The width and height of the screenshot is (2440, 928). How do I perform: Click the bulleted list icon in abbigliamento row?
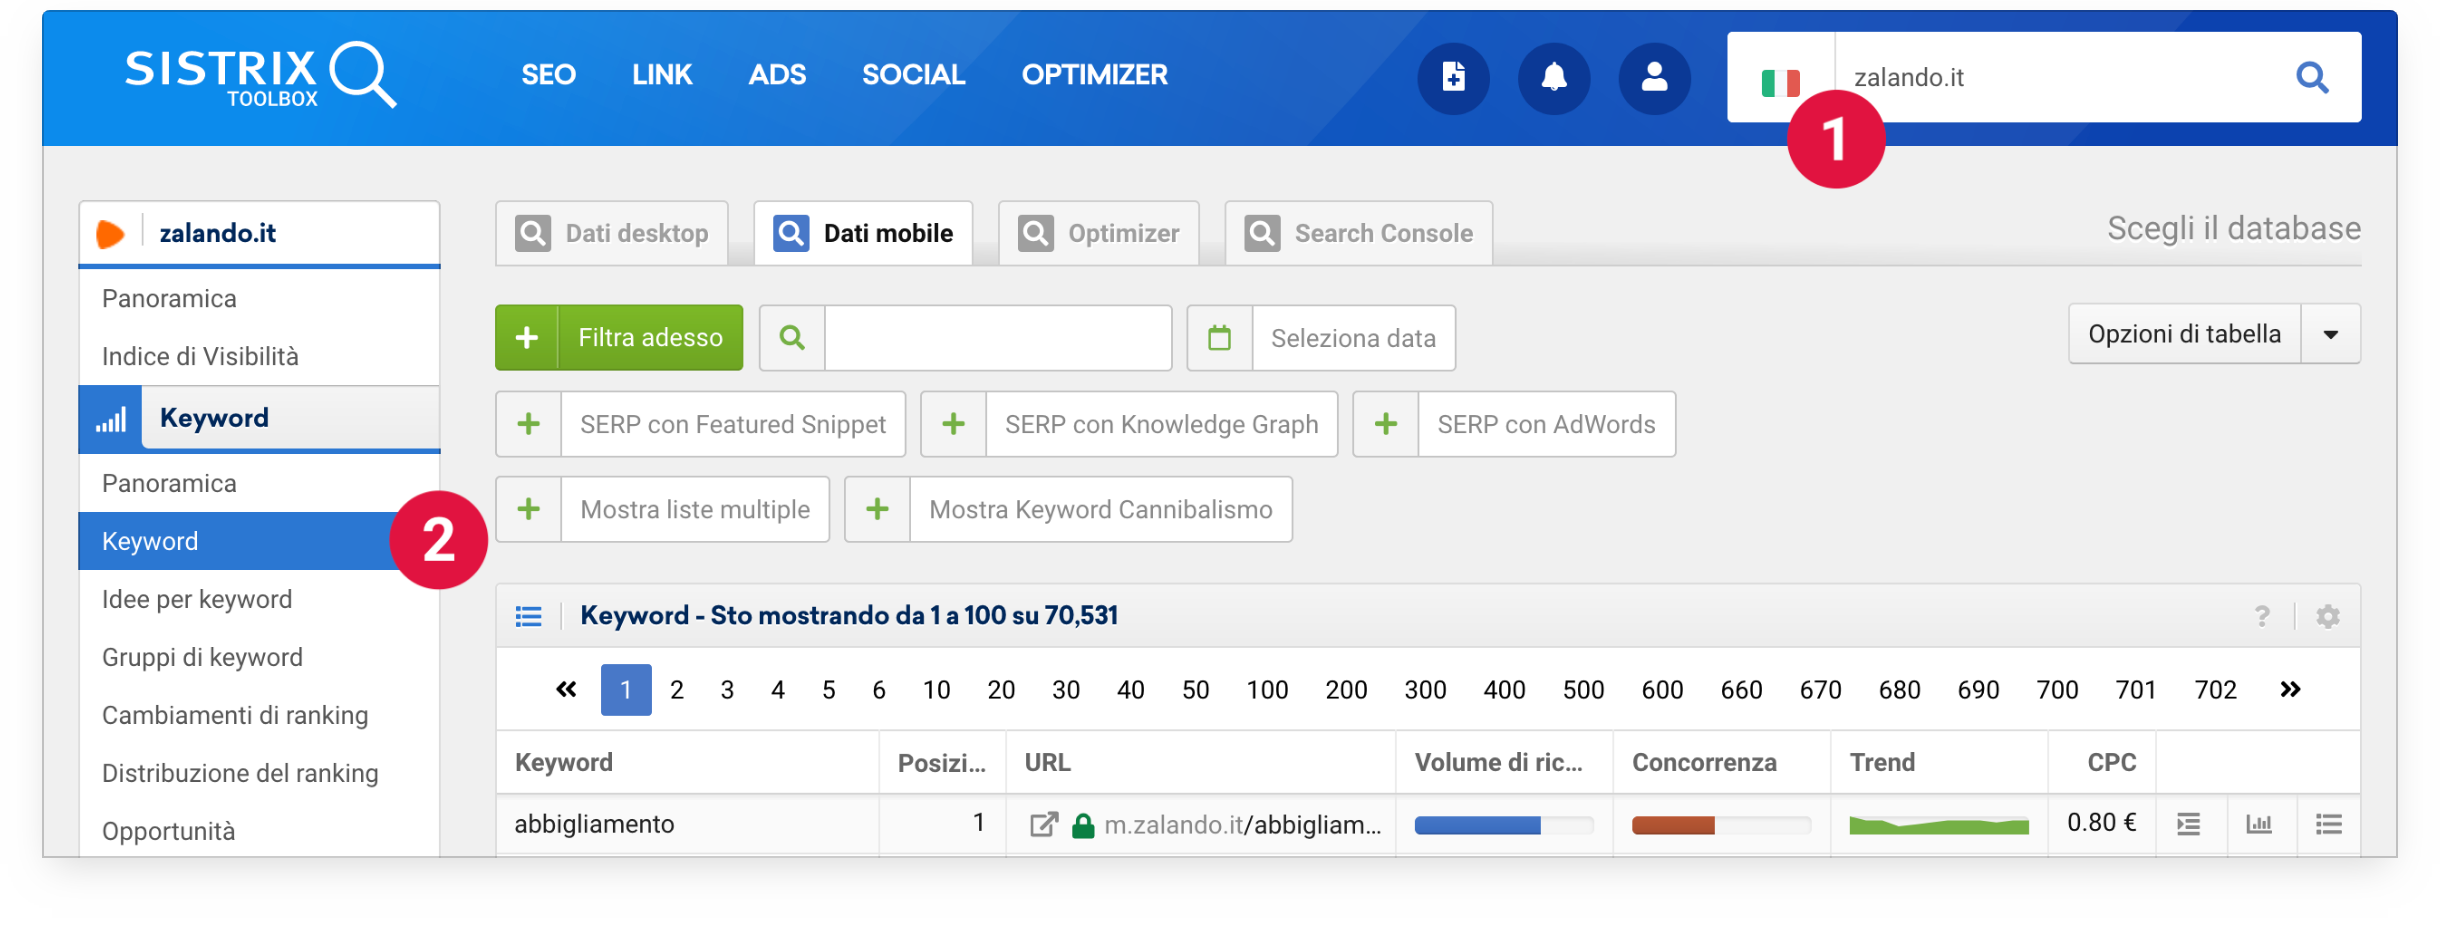click(2329, 824)
